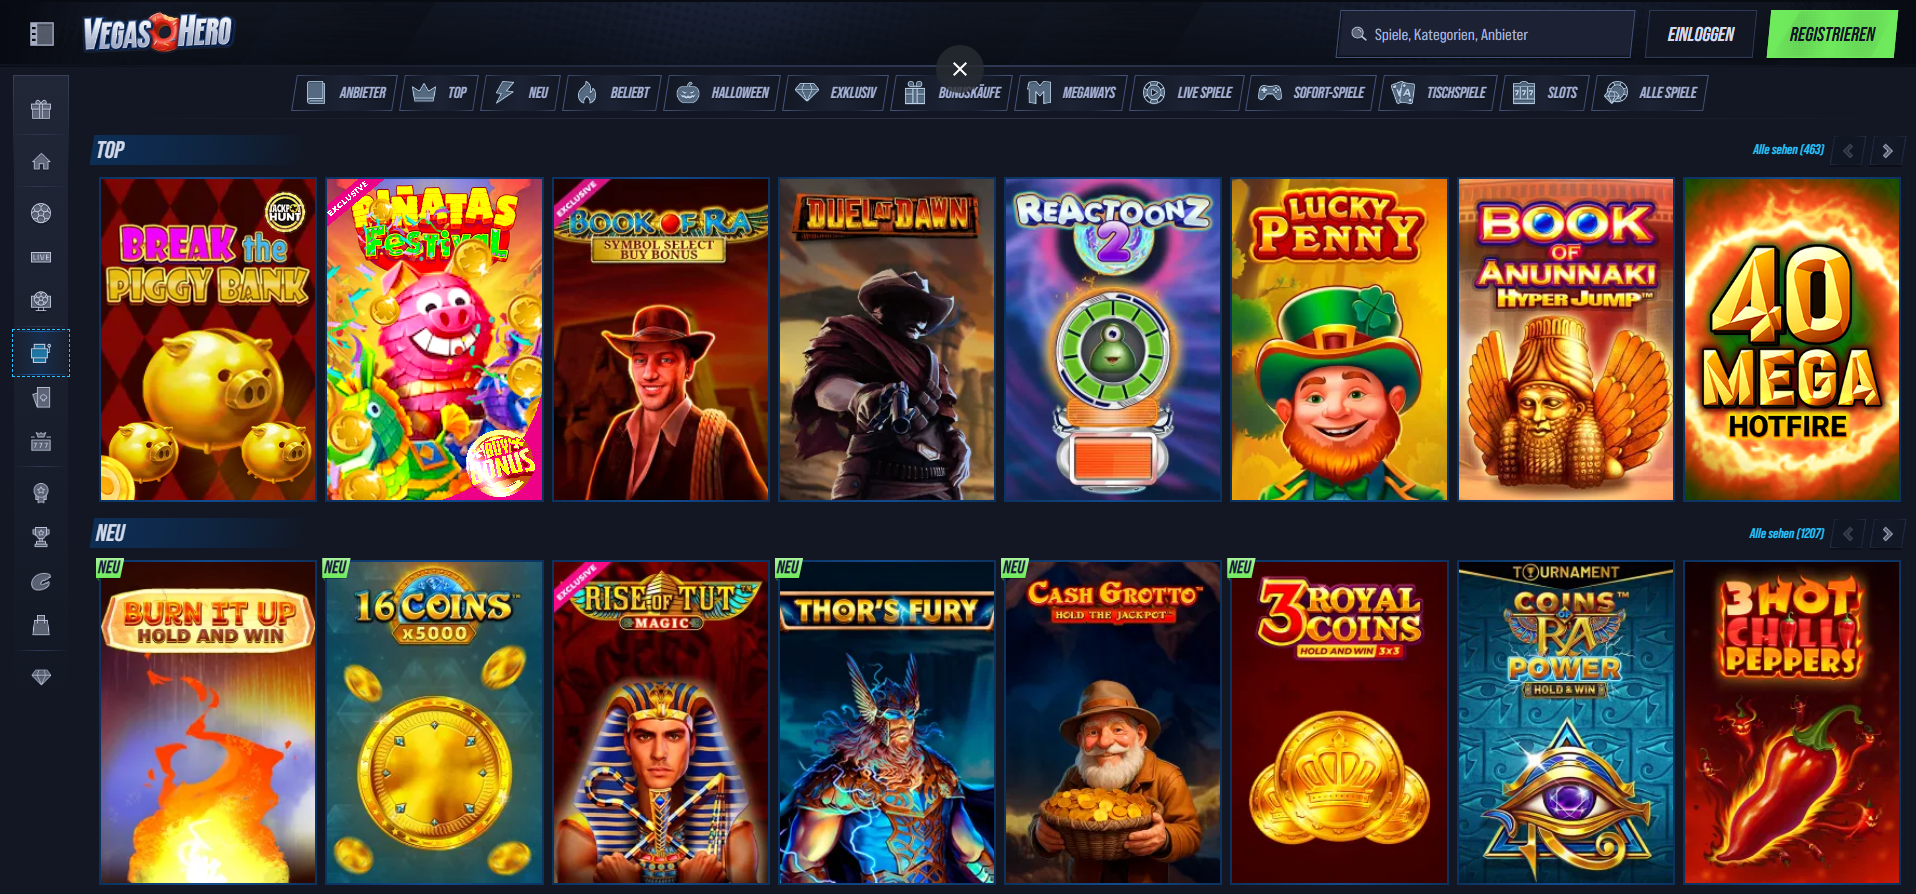The height and width of the screenshot is (894, 1916).
Task: Select the Beliebt flame category
Action: click(612, 93)
